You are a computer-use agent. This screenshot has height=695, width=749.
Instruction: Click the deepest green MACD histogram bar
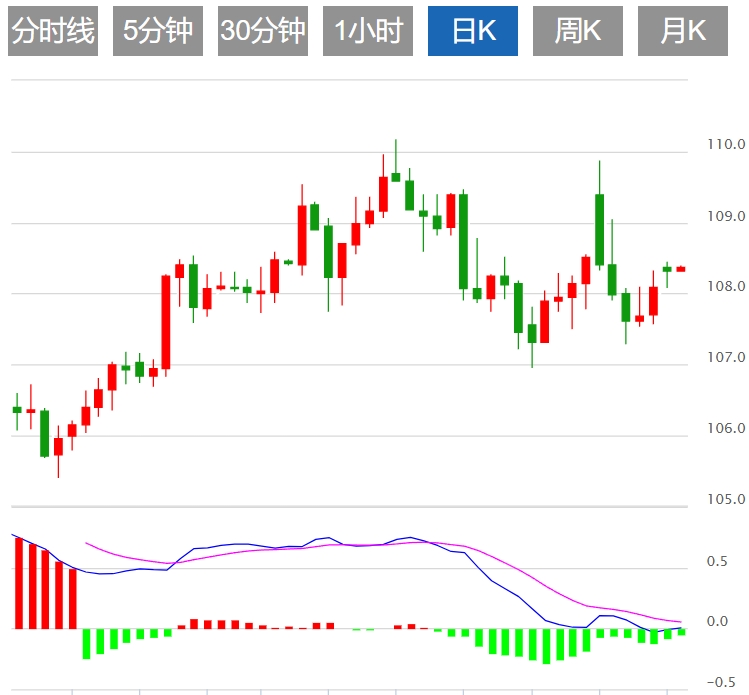[546, 646]
